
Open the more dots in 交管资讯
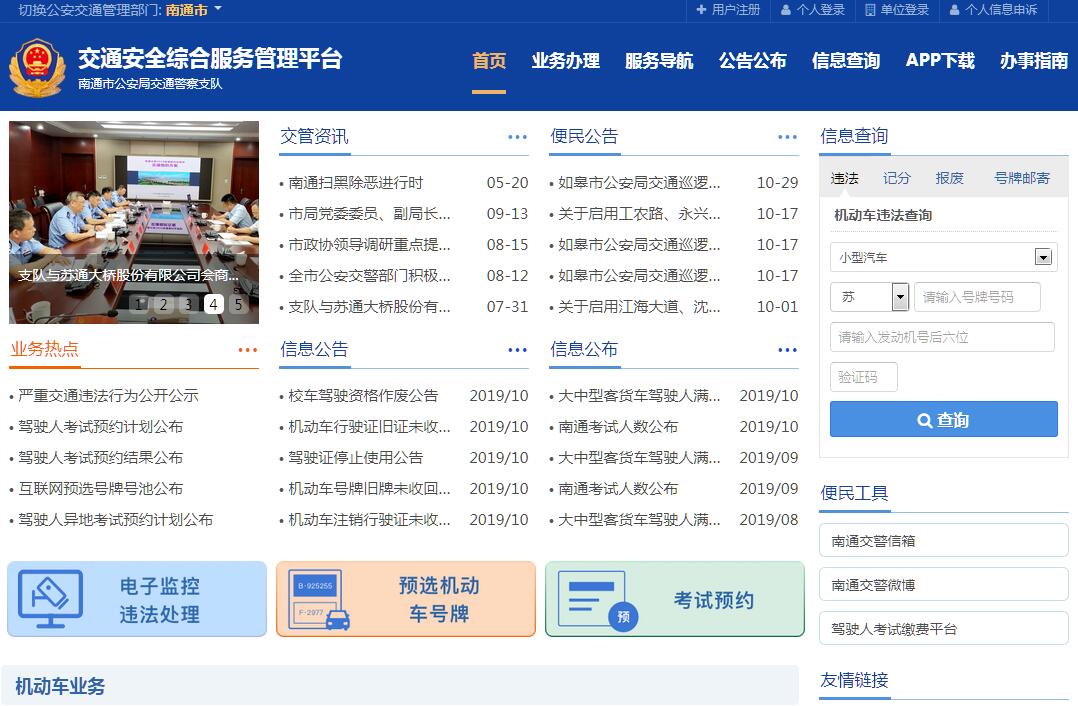click(x=517, y=137)
